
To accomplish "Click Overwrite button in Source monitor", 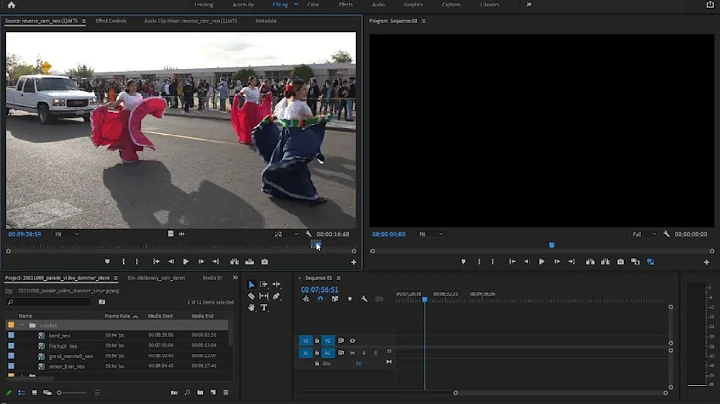I will point(249,262).
